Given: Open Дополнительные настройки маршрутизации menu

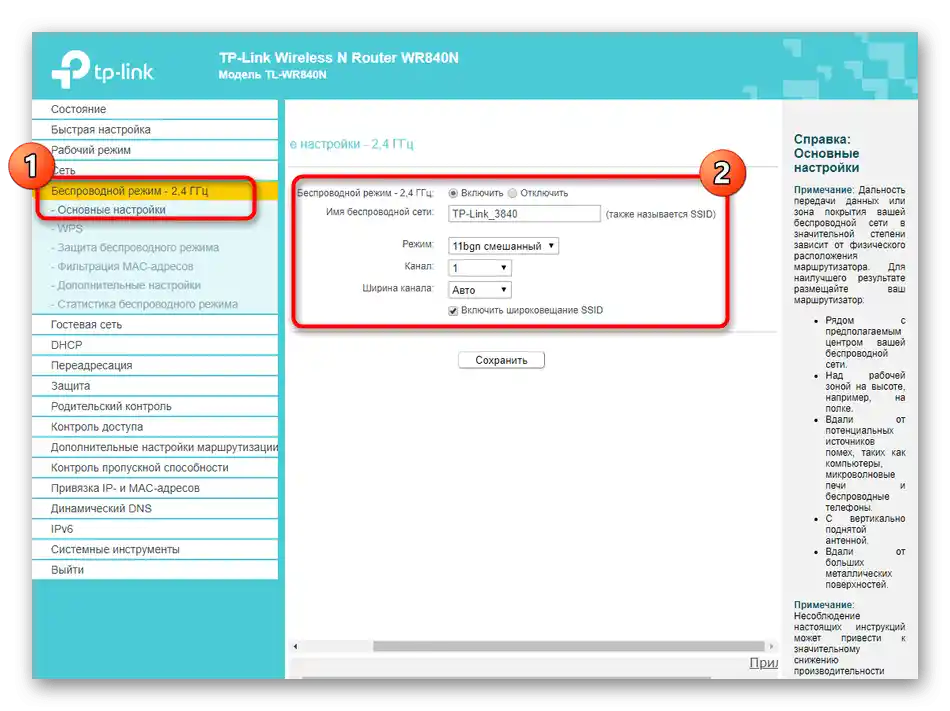Looking at the screenshot, I should point(155,448).
